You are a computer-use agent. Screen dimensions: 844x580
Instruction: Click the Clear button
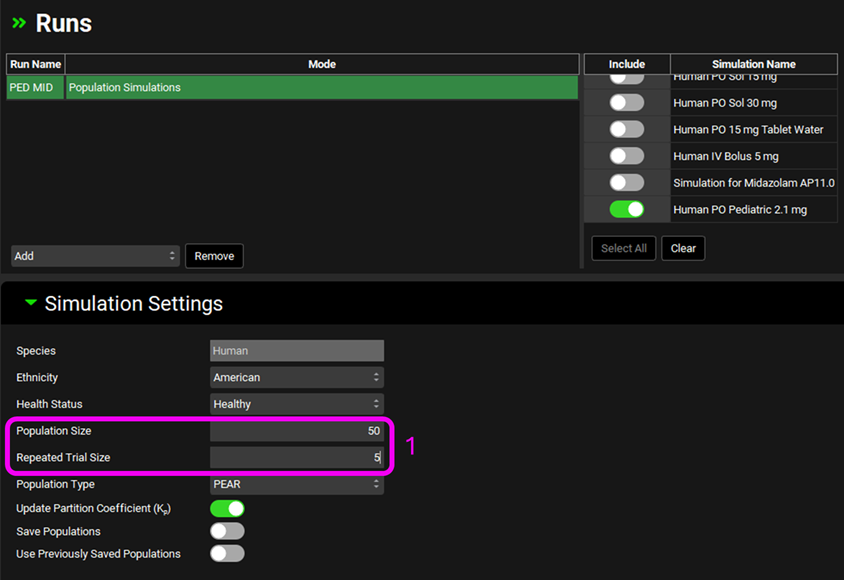click(x=683, y=248)
